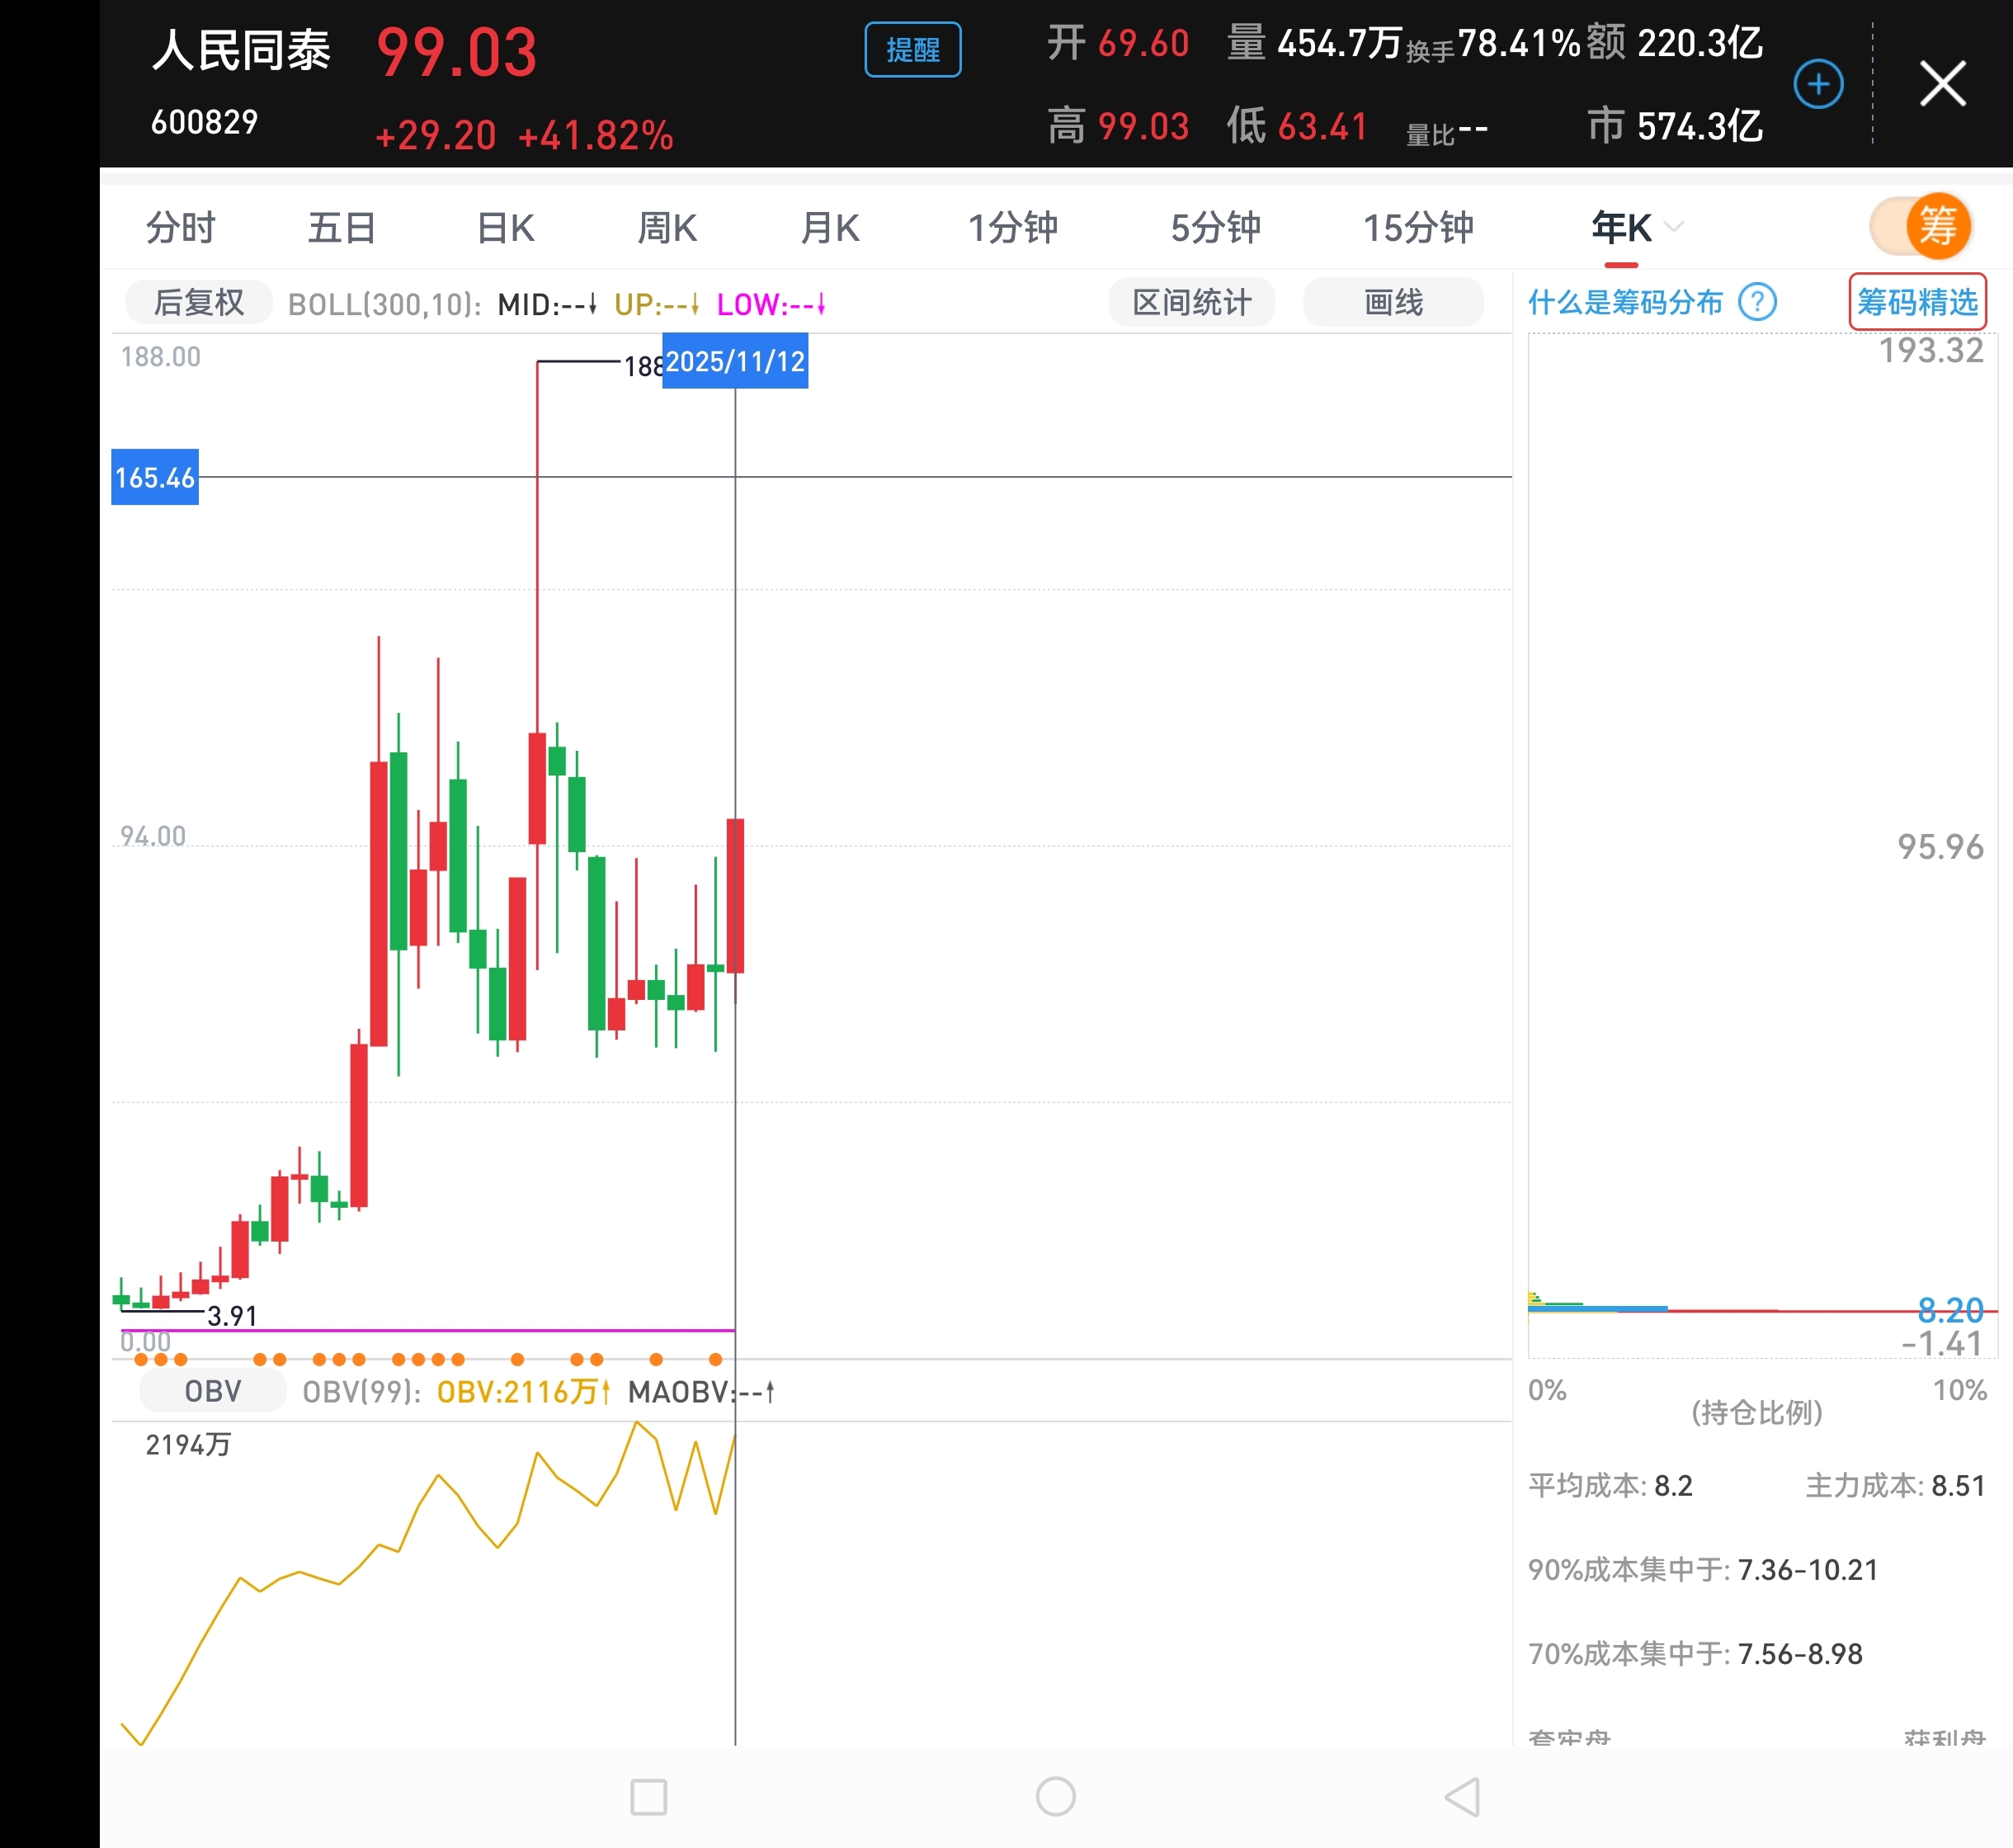The width and height of the screenshot is (2013, 1848).
Task: Click the 2025/11/12 date marker label
Action: [x=735, y=362]
